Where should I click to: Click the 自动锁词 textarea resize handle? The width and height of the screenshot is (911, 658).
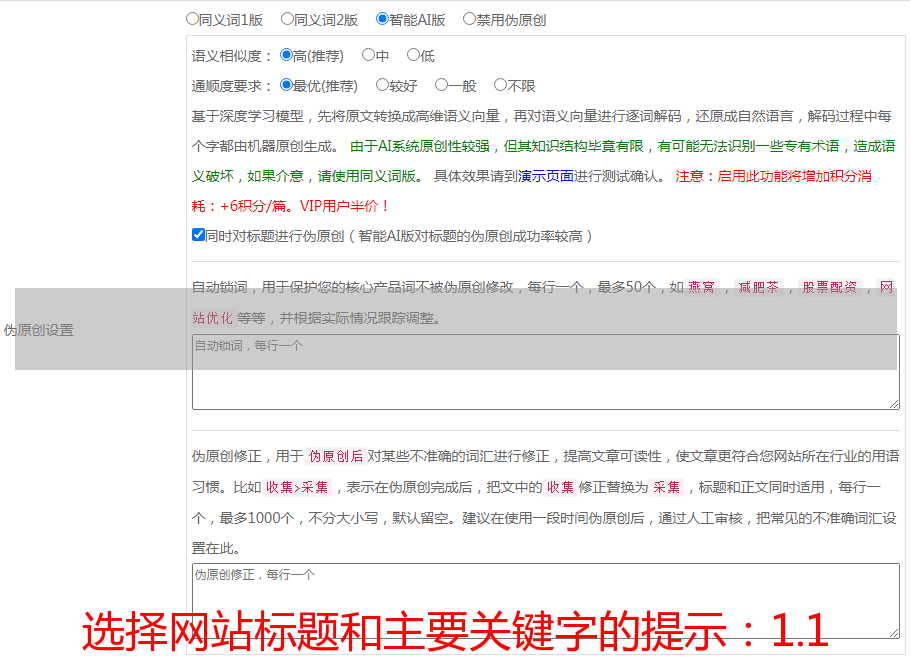click(x=894, y=404)
